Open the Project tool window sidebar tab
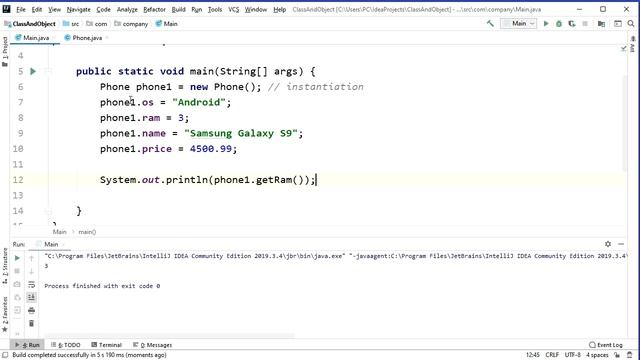 pos(5,52)
